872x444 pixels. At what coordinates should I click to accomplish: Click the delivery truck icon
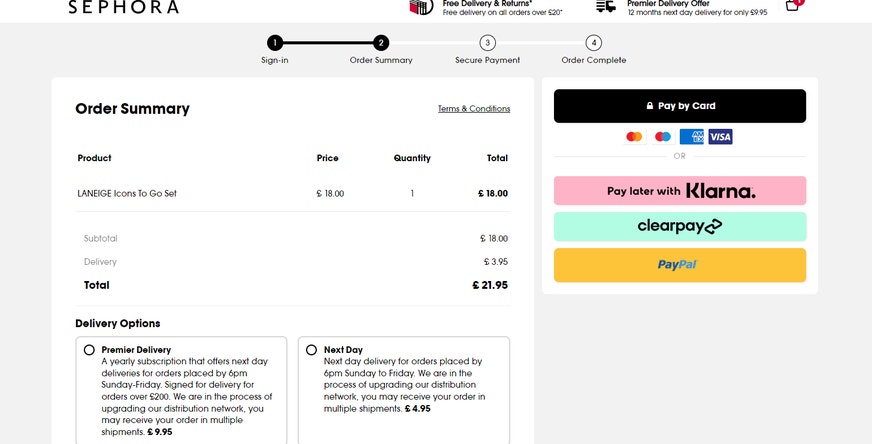pos(606,6)
